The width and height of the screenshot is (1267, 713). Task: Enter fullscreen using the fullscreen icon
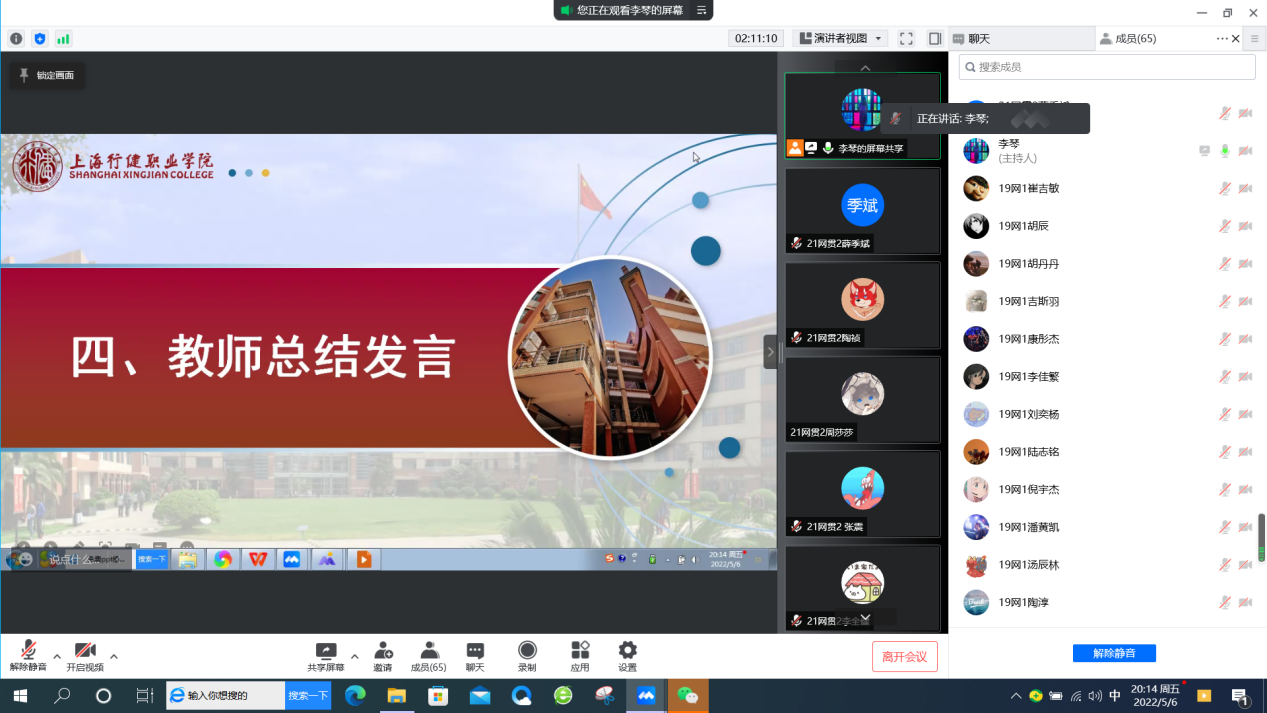pyautogui.click(x=906, y=39)
